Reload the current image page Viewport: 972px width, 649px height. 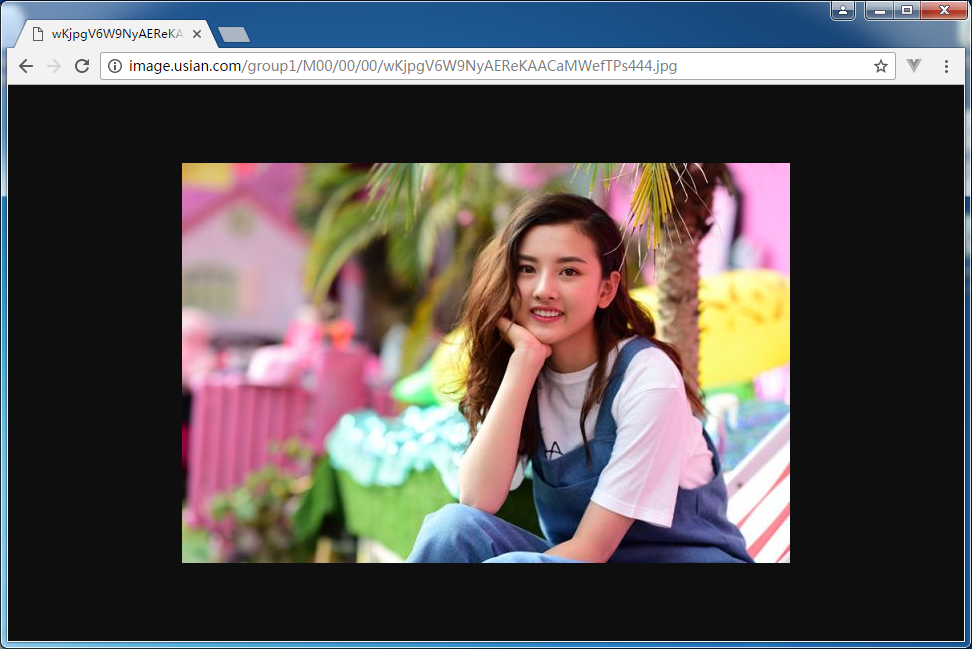pos(82,66)
